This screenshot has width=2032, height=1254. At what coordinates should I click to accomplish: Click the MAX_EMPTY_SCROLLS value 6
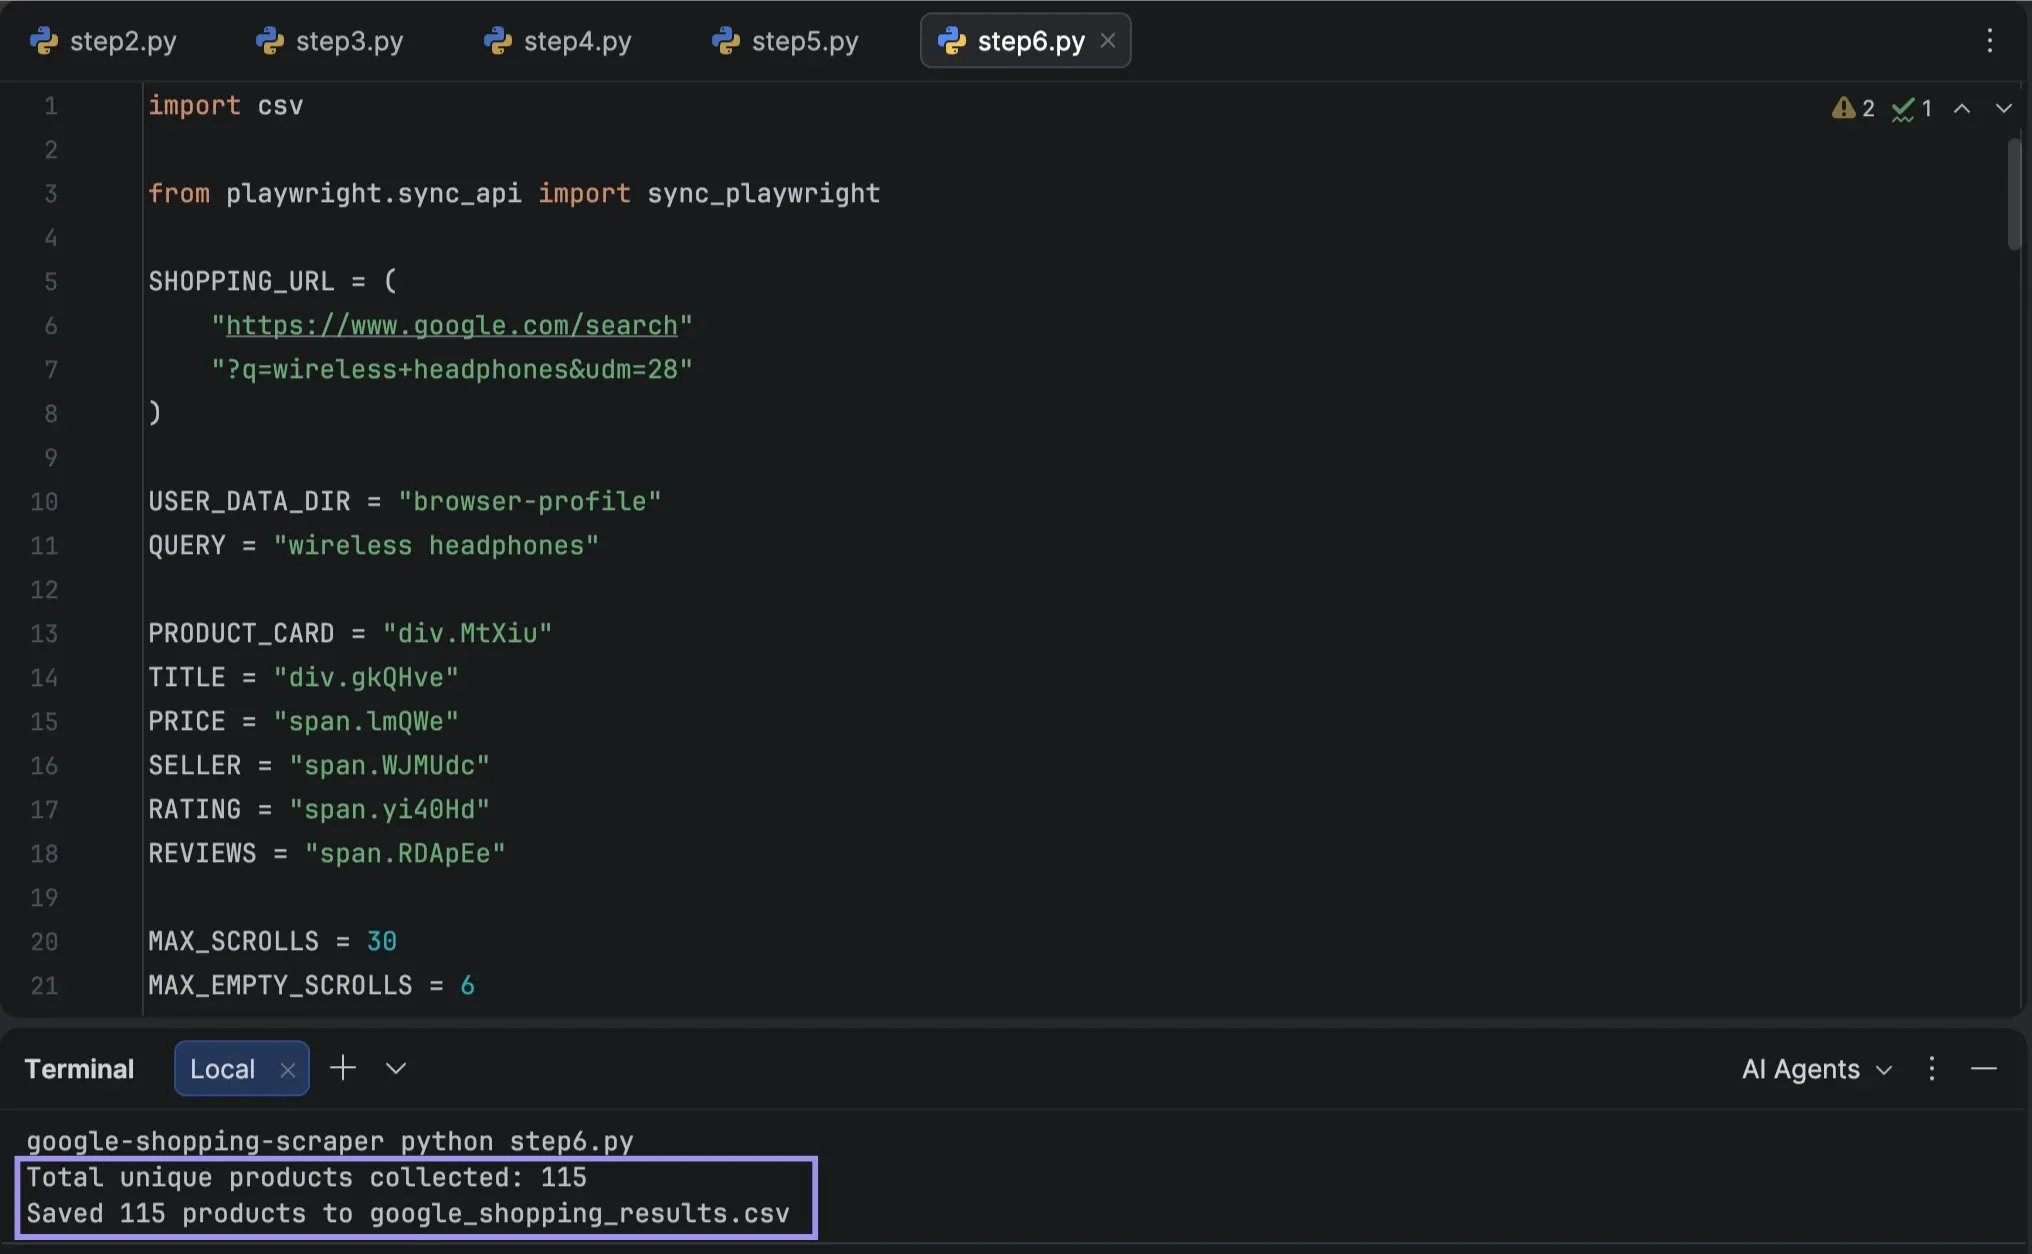point(467,986)
